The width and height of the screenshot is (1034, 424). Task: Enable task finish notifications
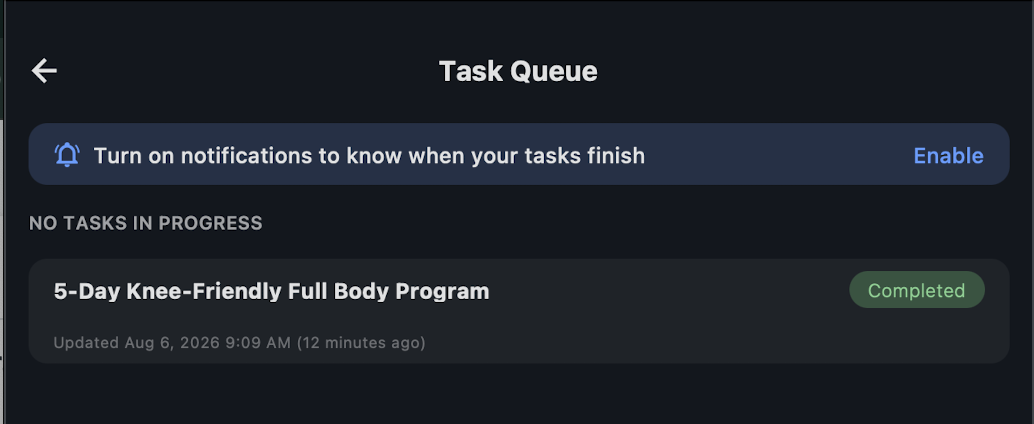click(x=948, y=156)
